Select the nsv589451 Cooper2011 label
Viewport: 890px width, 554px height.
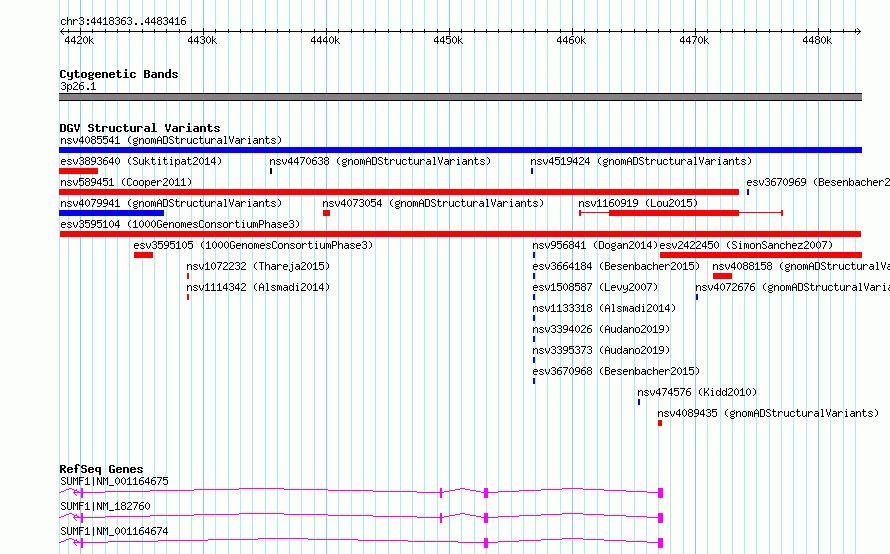126,182
